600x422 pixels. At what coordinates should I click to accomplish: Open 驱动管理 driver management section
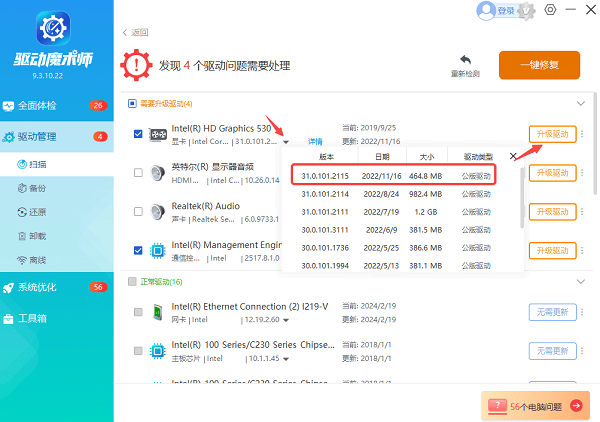click(57, 137)
